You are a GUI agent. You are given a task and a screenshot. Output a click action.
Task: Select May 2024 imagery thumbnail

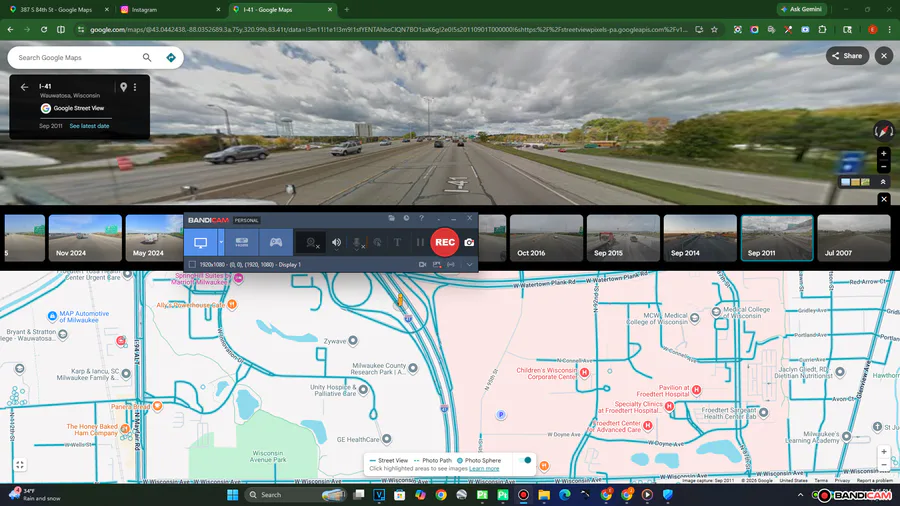154,238
